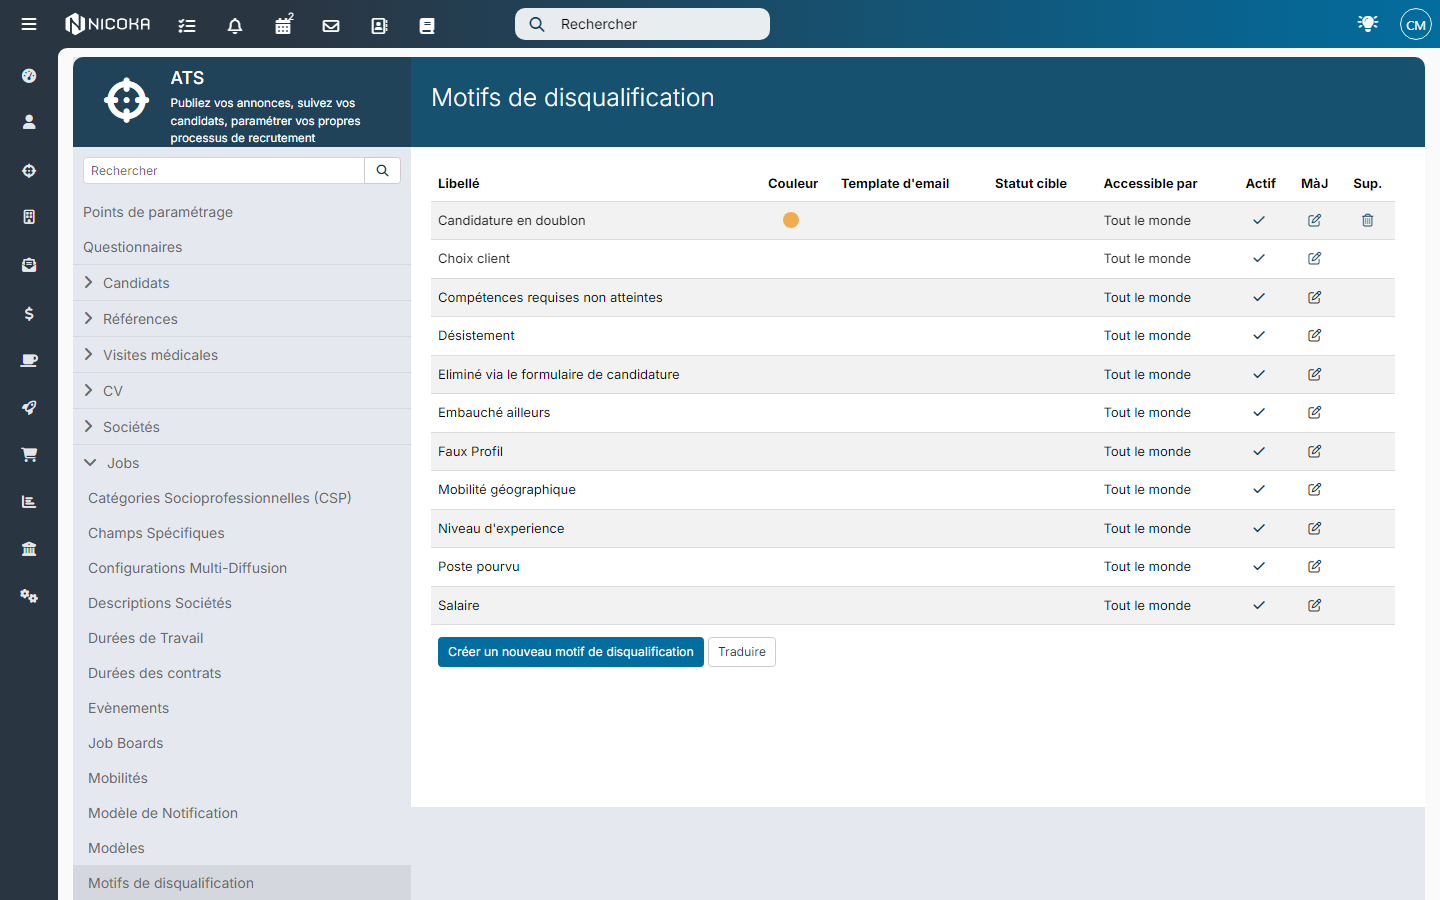Open the person icon in the sidebar
This screenshot has width=1440, height=900.
(x=29, y=122)
